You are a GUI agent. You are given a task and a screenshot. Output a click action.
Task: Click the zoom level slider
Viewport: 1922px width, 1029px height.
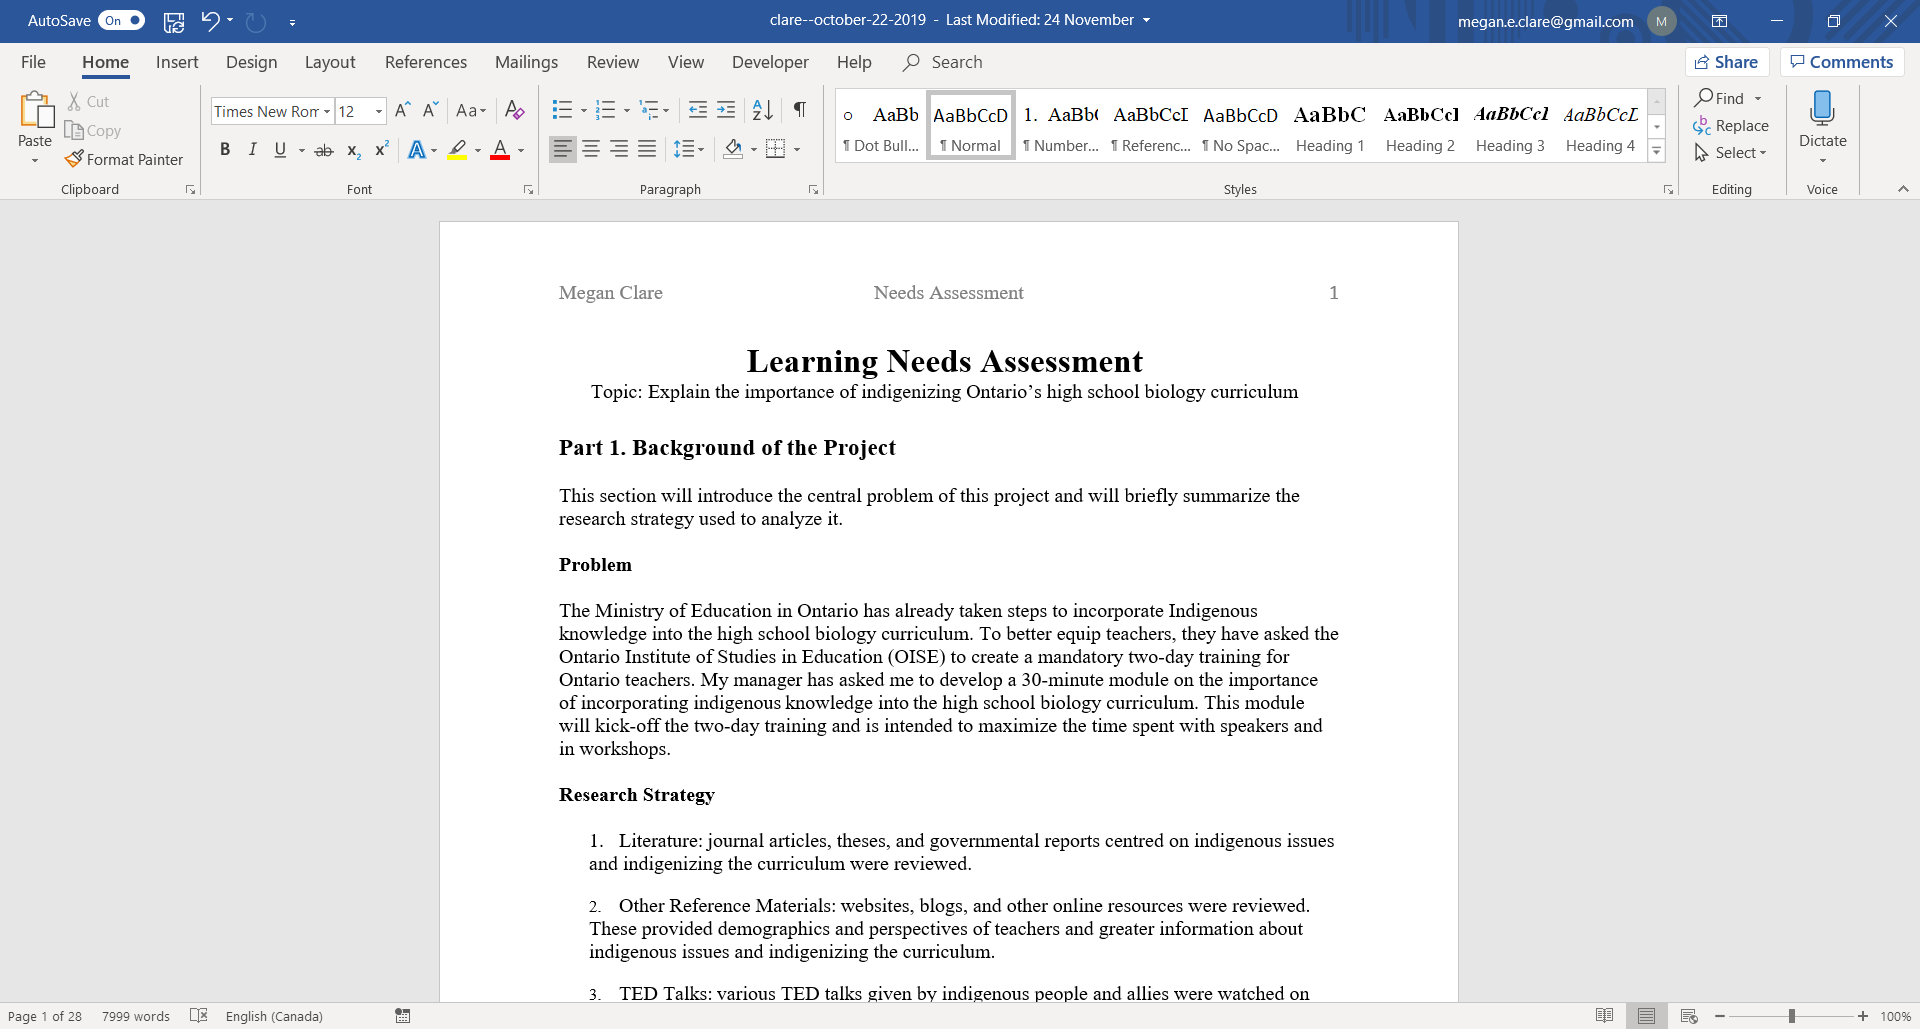[1791, 1016]
